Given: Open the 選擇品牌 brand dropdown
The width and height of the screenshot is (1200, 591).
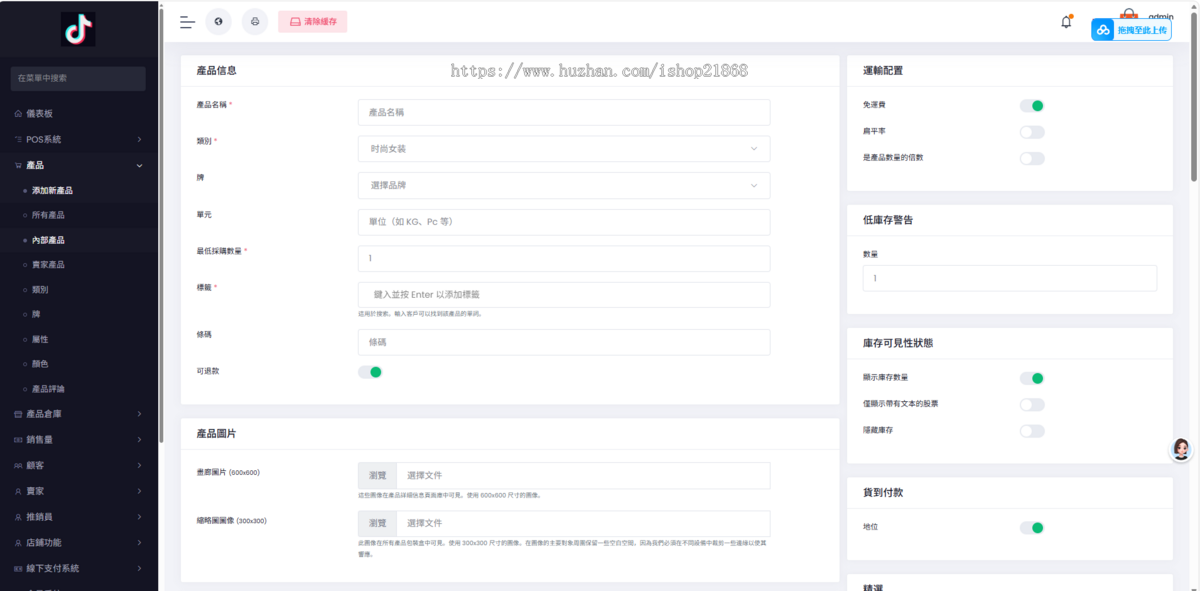Looking at the screenshot, I should [564, 185].
